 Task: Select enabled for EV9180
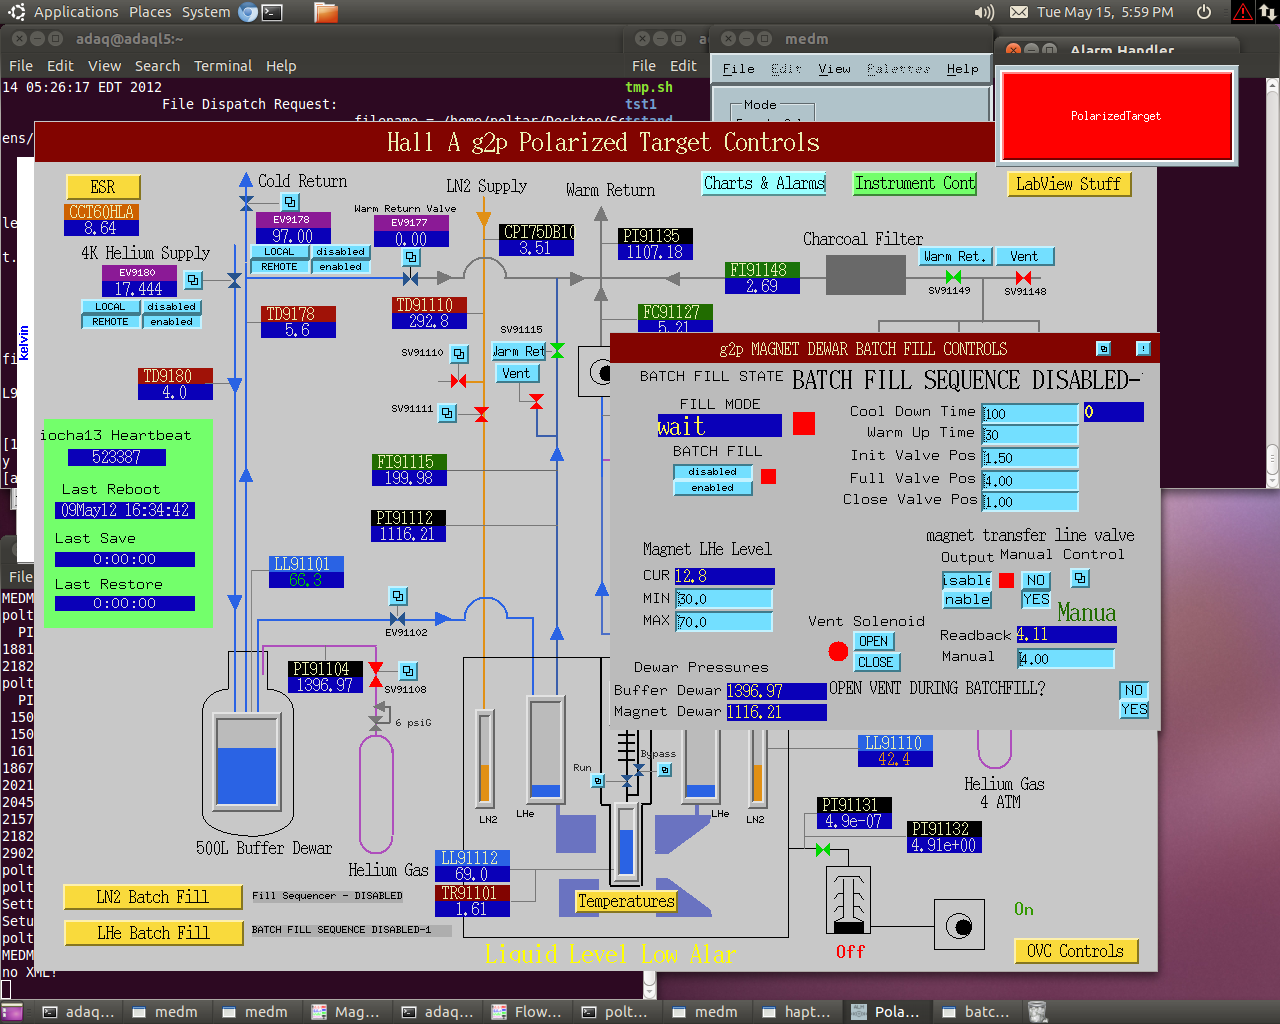[x=171, y=322]
